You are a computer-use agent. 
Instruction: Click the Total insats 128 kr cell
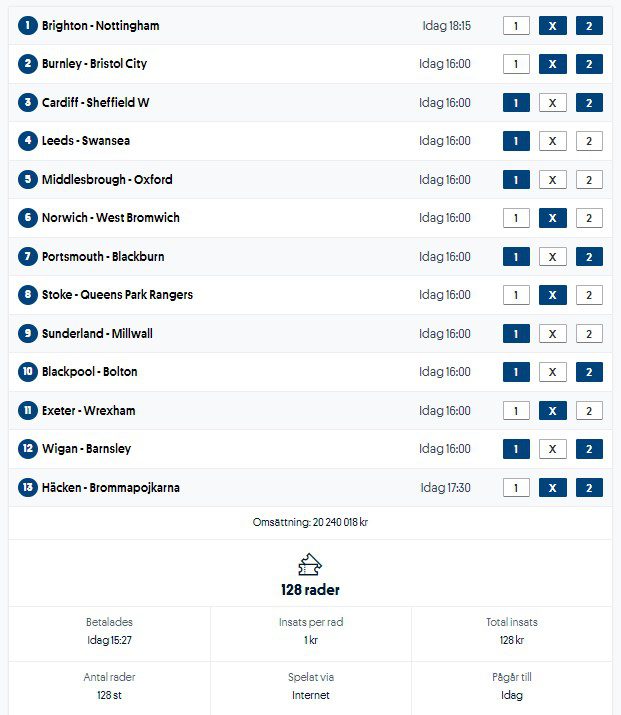point(511,631)
